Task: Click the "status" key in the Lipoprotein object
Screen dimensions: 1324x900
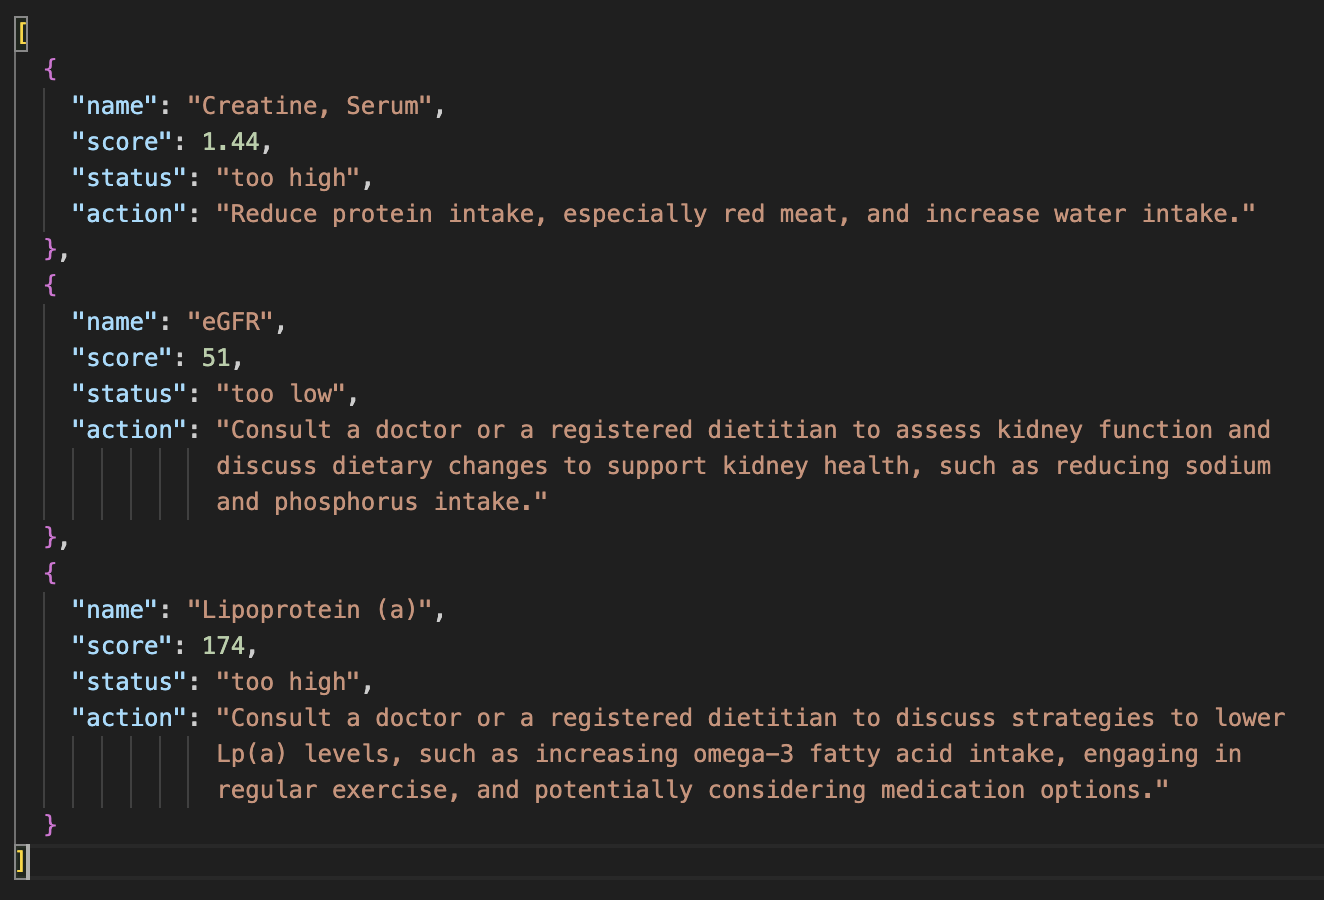Action: [129, 682]
